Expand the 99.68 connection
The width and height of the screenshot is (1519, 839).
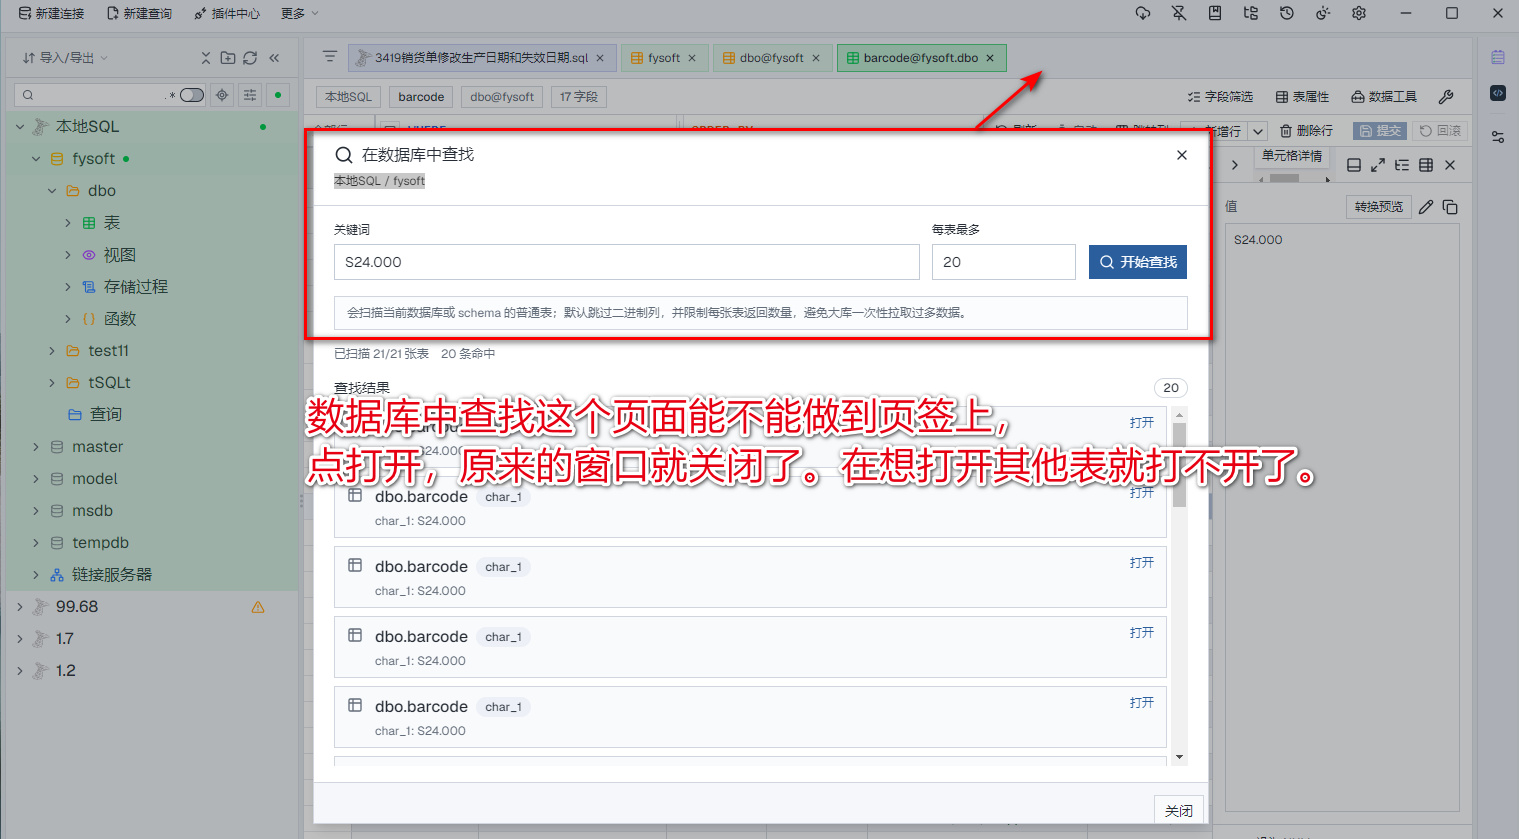coord(20,607)
